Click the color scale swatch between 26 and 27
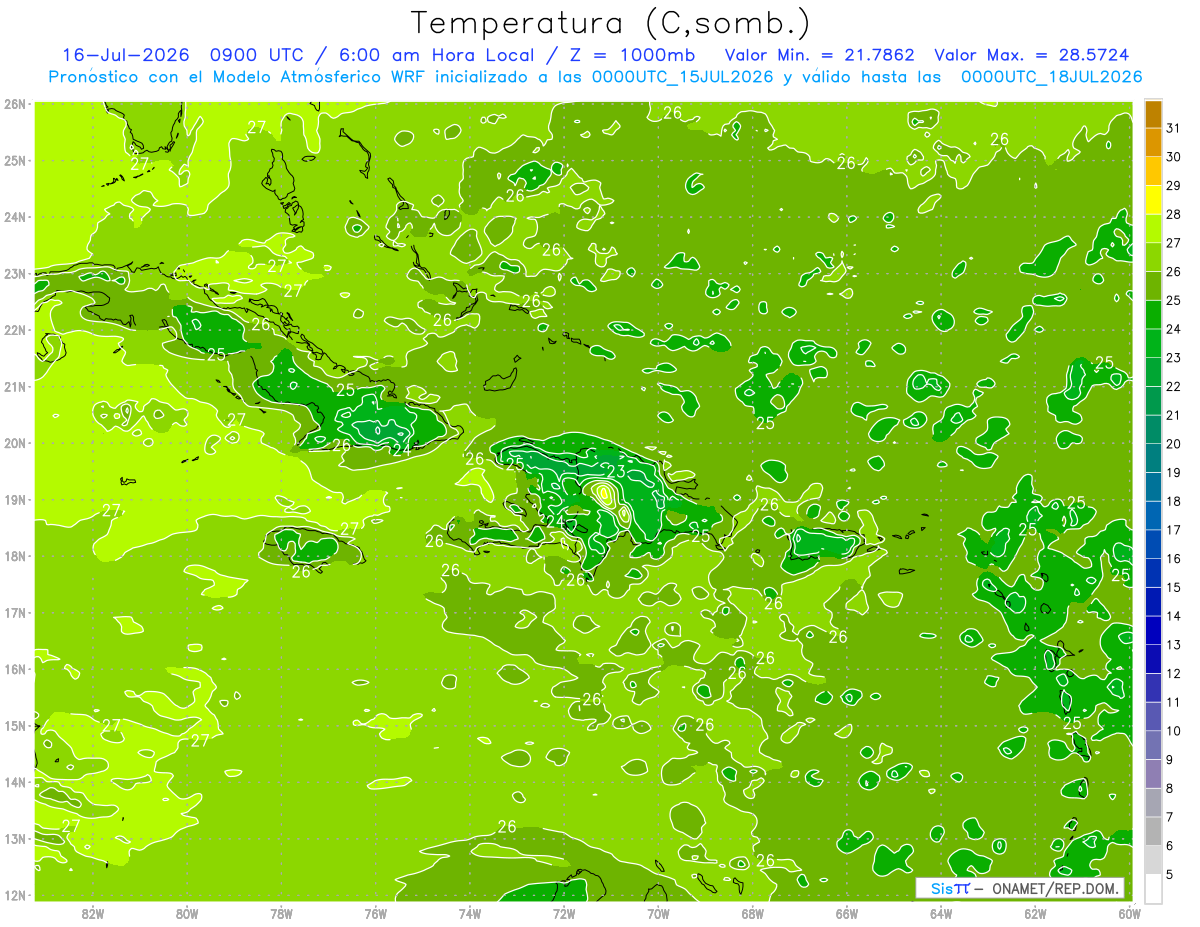Viewport: 1200px width, 927px height. [1153, 257]
